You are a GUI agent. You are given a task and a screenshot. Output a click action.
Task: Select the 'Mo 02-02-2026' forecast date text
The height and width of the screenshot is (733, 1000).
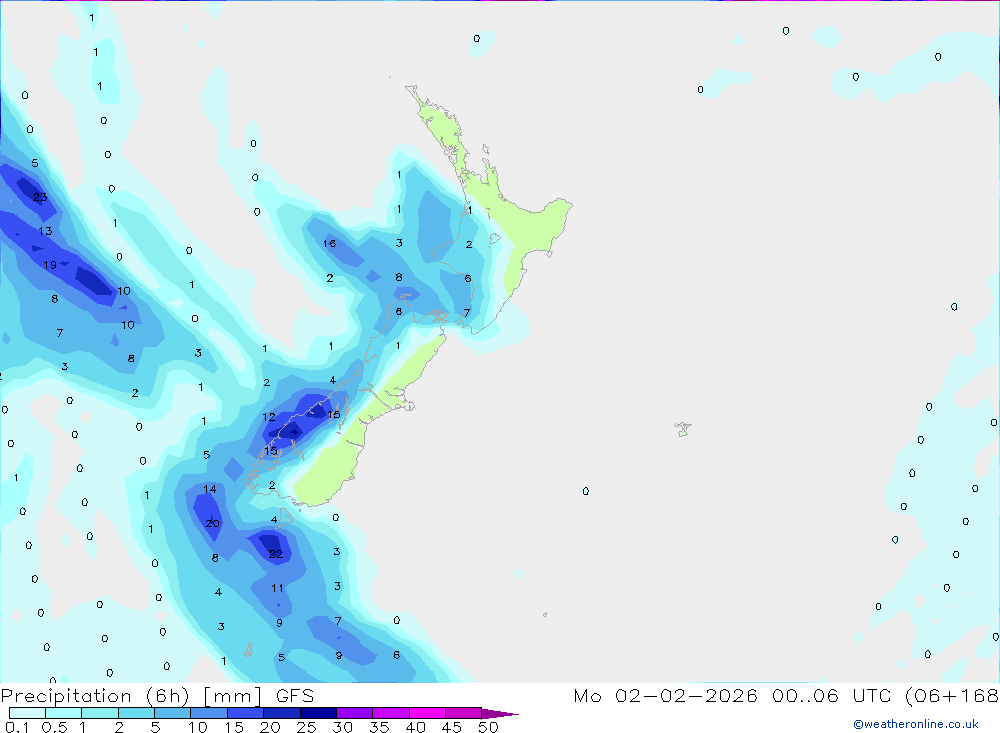[x=665, y=696]
